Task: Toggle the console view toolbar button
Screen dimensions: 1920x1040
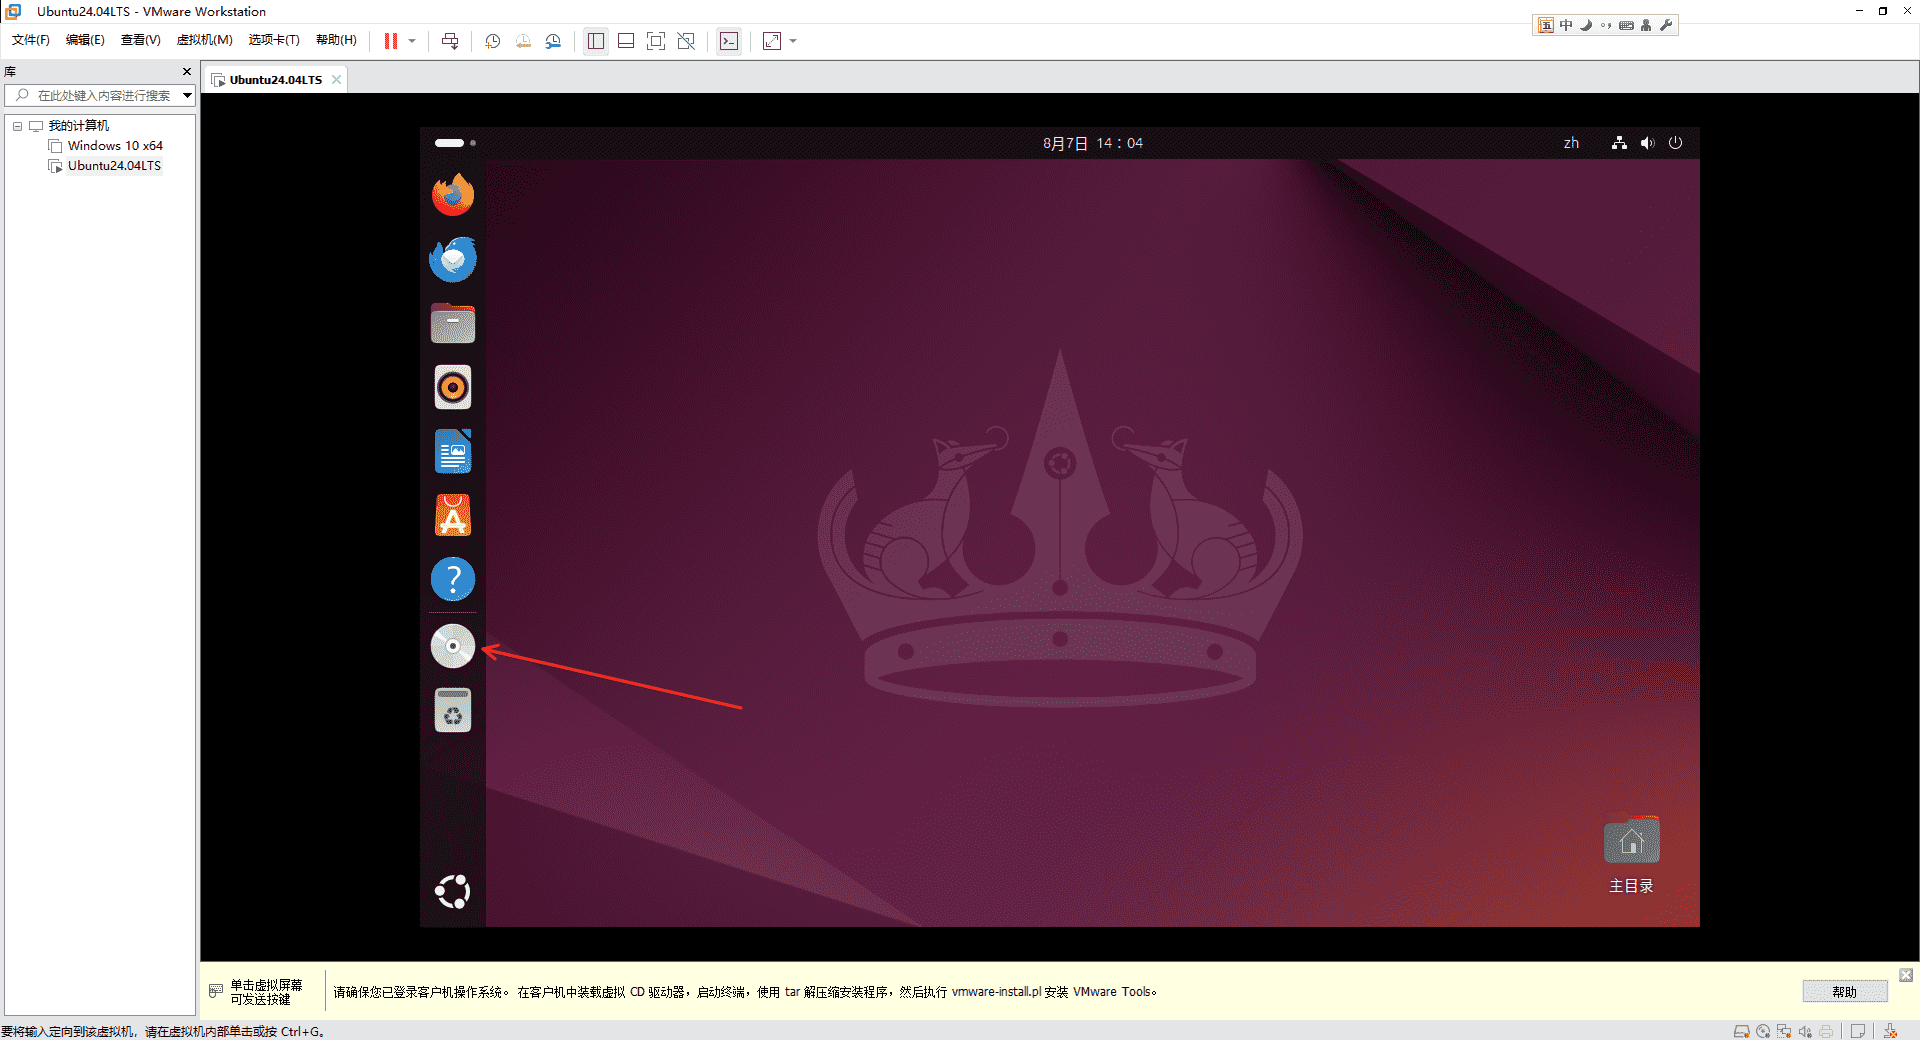Action: coord(729,41)
